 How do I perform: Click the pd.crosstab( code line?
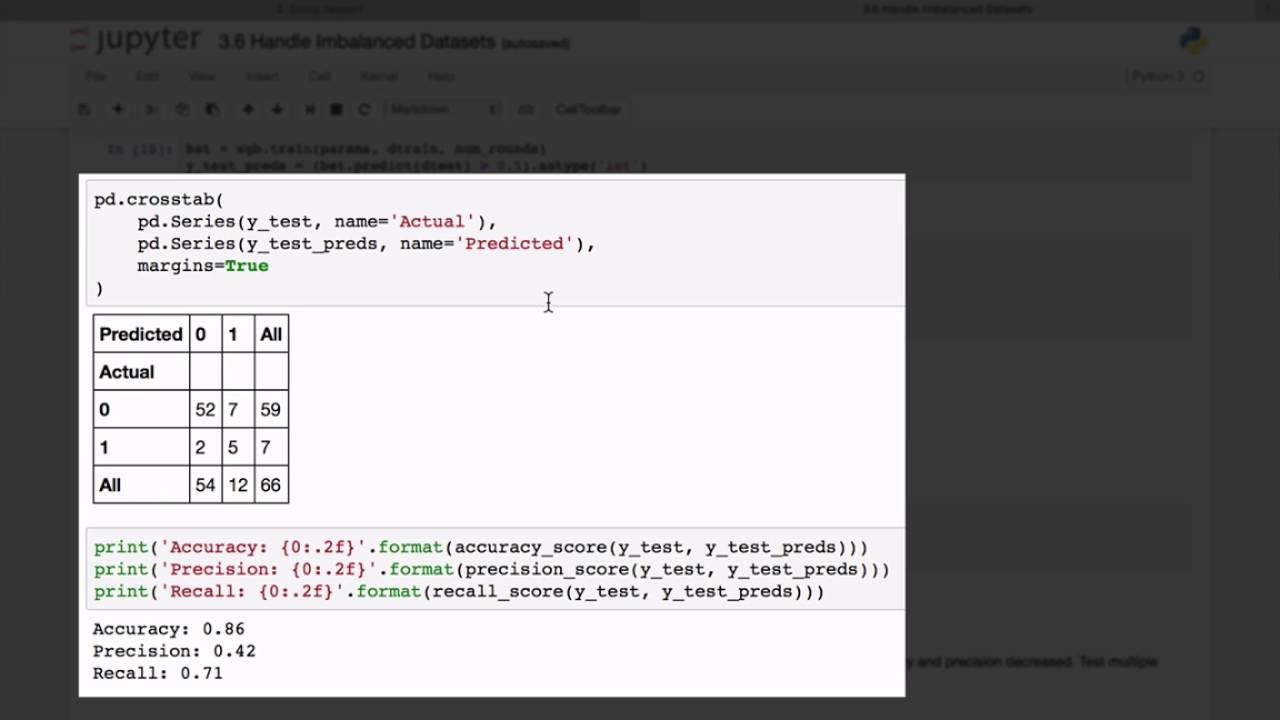159,199
